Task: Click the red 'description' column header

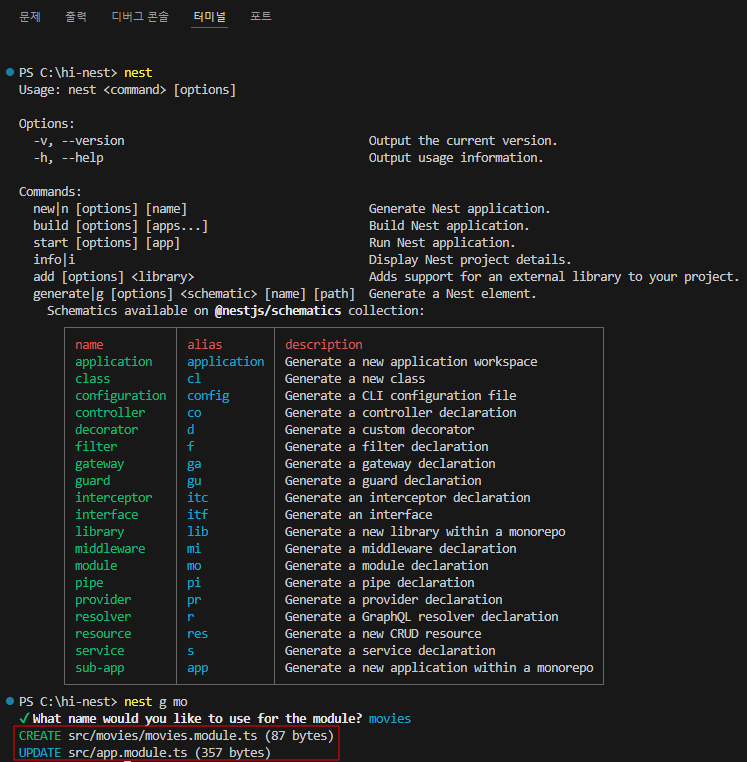Action: click(x=324, y=345)
